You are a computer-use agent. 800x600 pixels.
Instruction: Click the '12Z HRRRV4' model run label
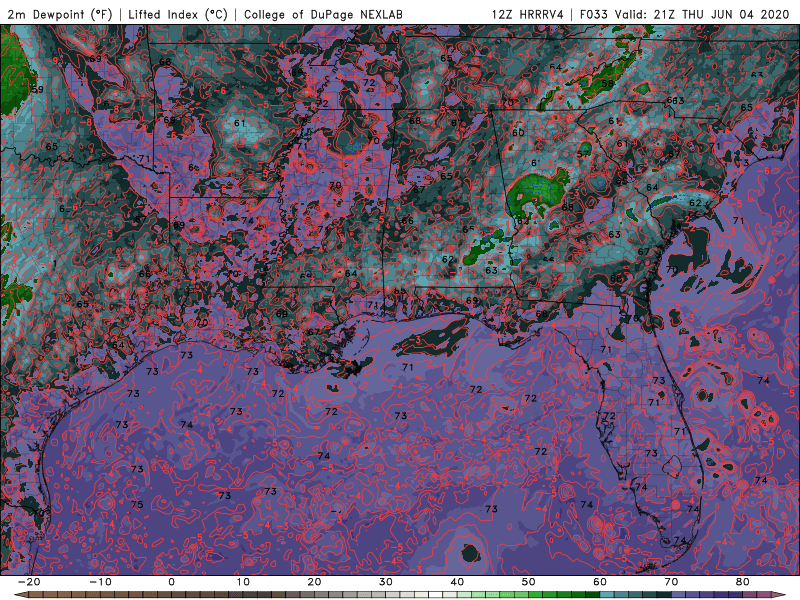(x=528, y=14)
